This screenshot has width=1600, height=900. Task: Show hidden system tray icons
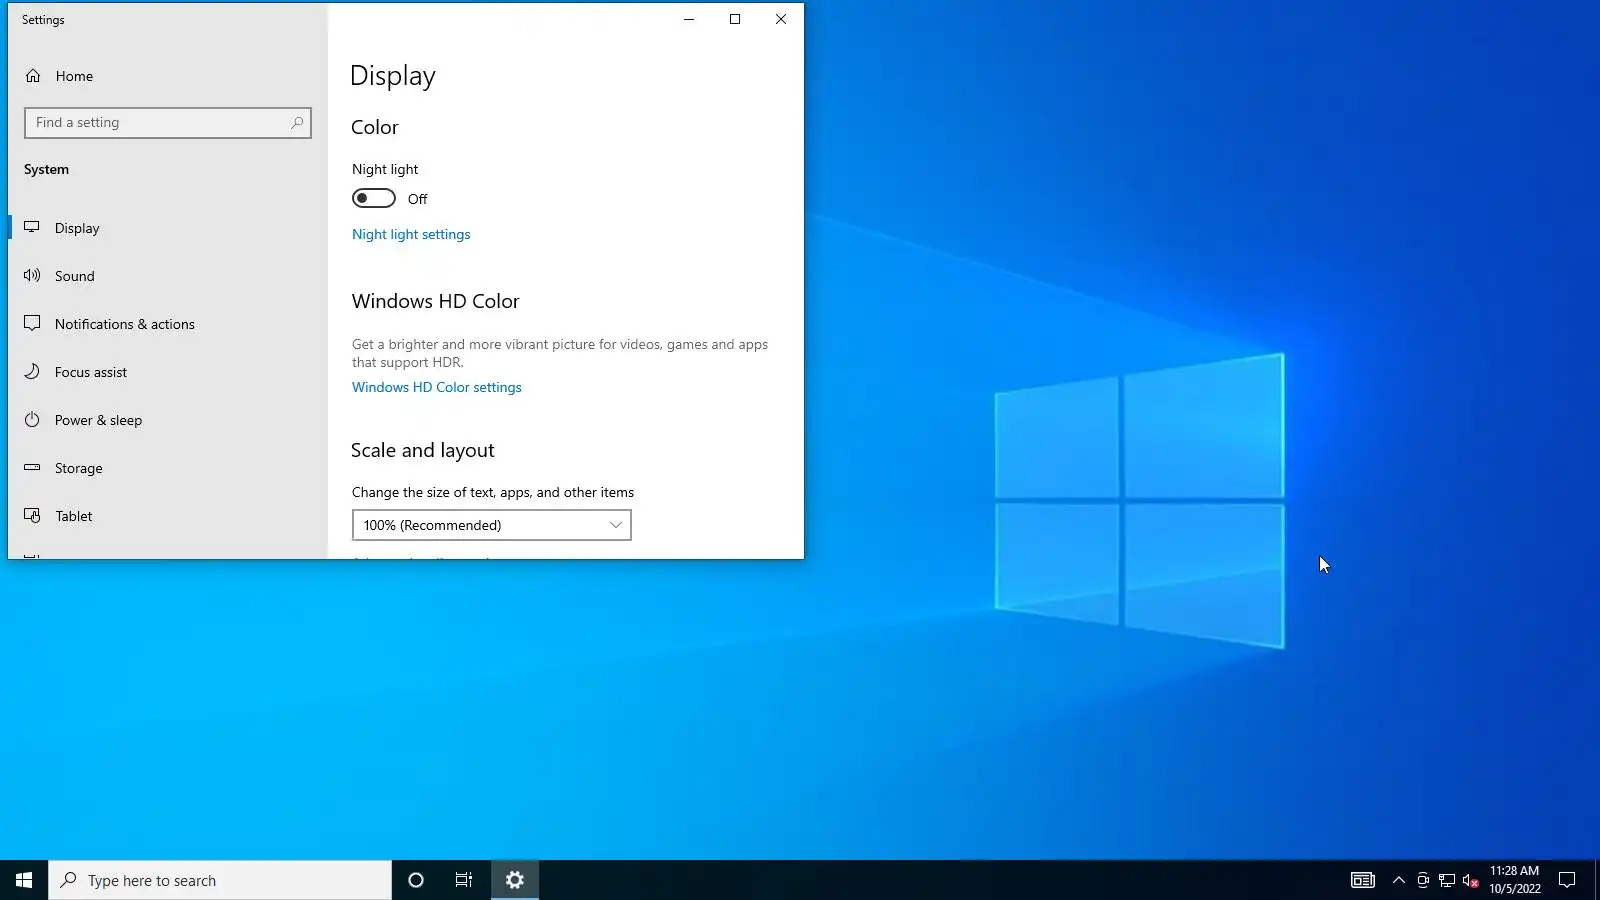[x=1399, y=880]
